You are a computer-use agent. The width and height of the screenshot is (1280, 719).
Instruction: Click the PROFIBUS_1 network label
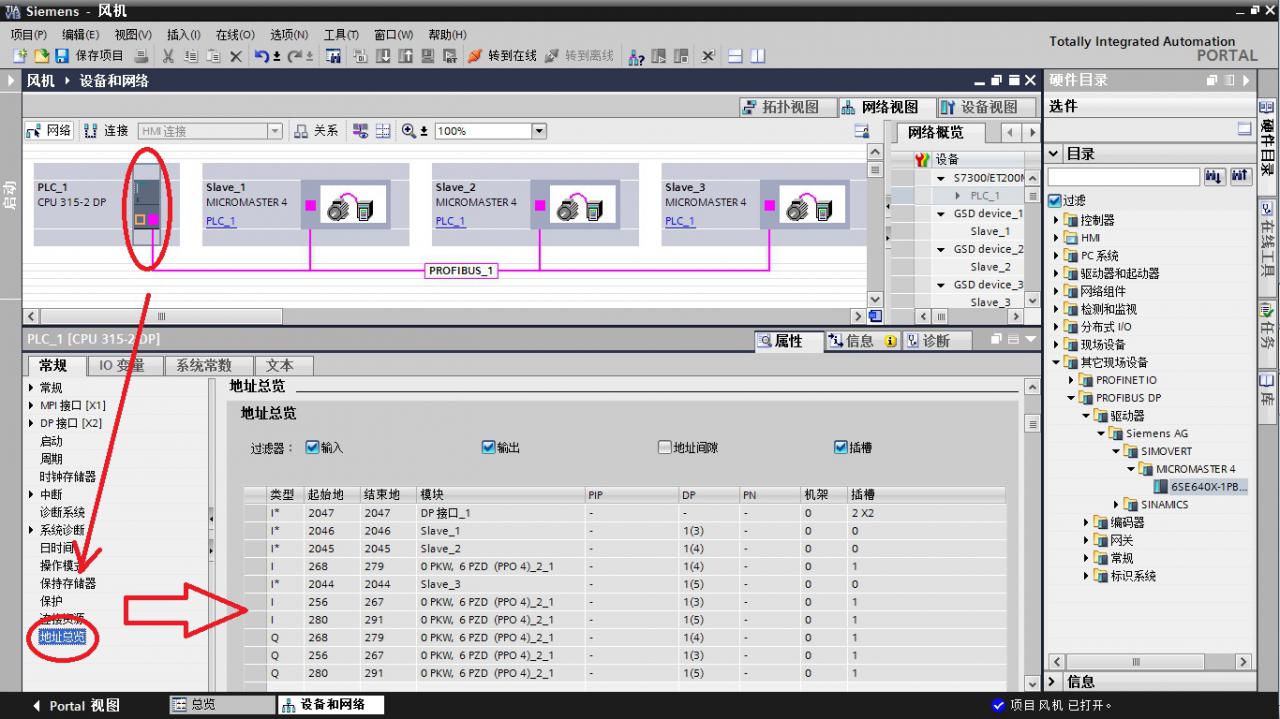click(462, 270)
